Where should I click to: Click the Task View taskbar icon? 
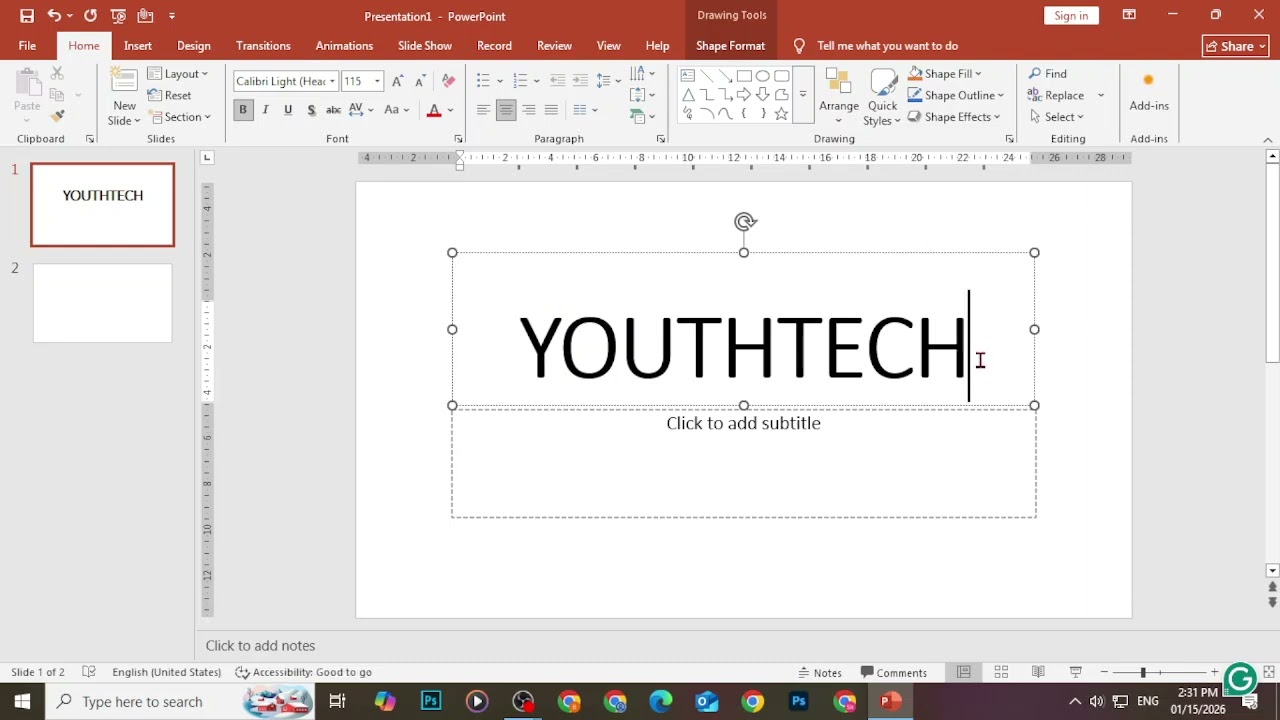tap(337, 701)
